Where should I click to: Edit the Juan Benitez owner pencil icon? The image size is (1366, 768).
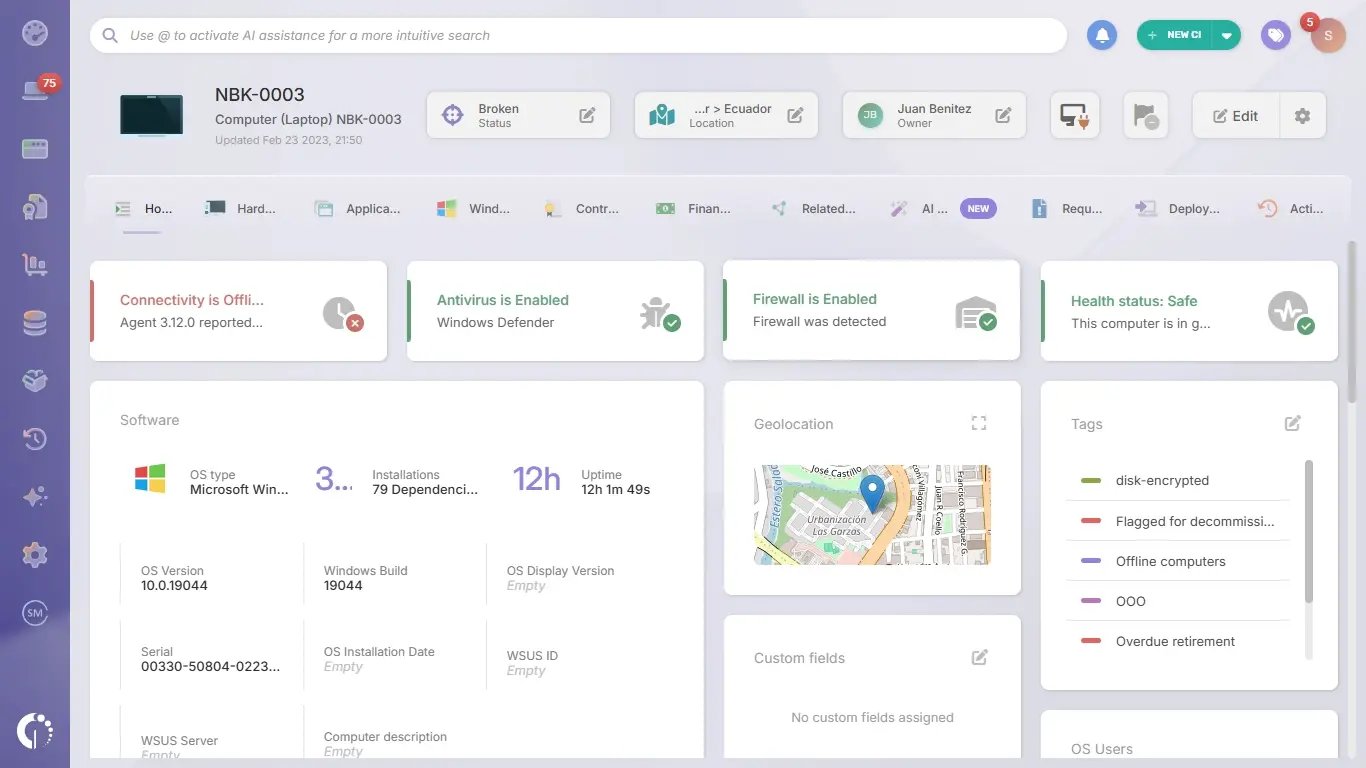pos(1003,115)
